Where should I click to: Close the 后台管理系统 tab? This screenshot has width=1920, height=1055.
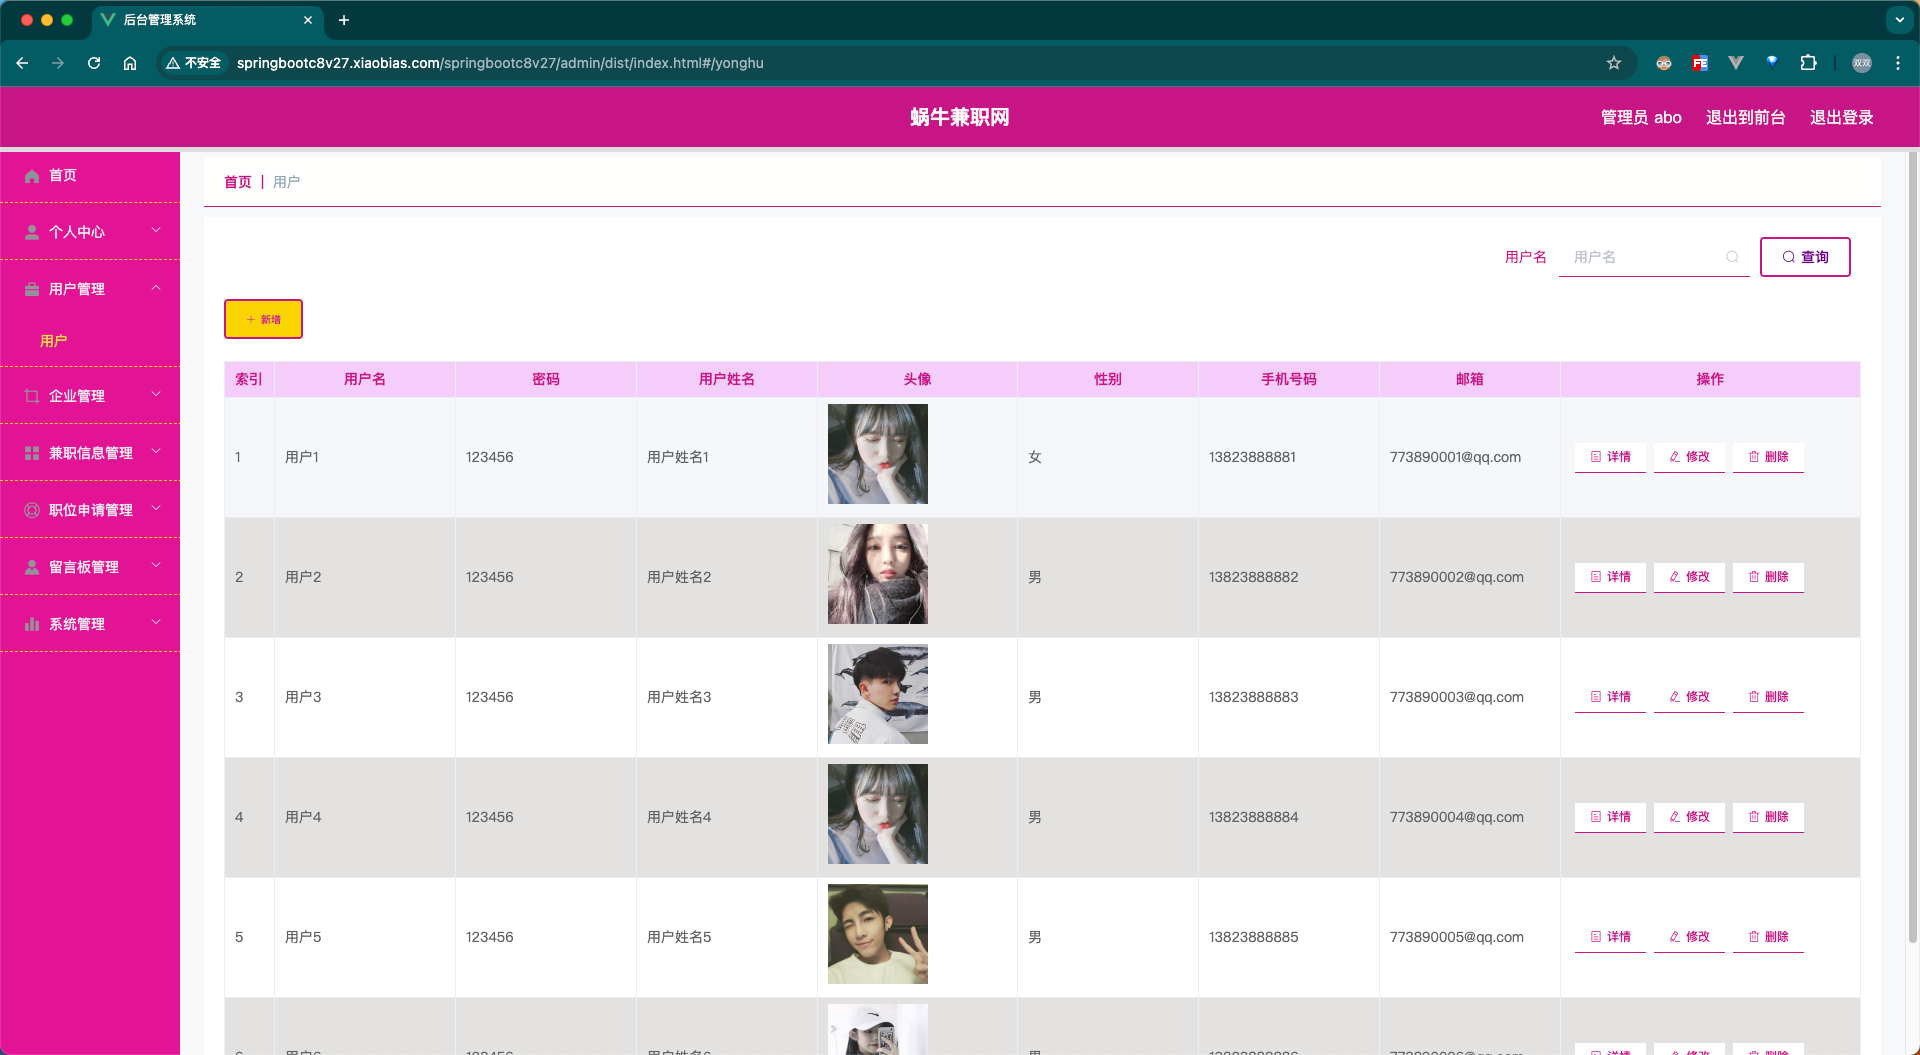[308, 20]
